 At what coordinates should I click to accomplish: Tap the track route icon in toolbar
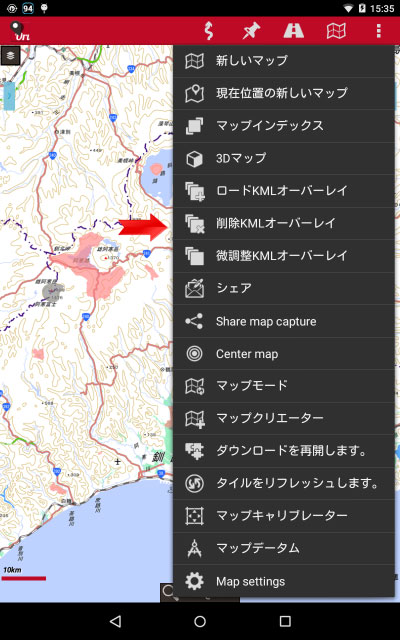209,31
